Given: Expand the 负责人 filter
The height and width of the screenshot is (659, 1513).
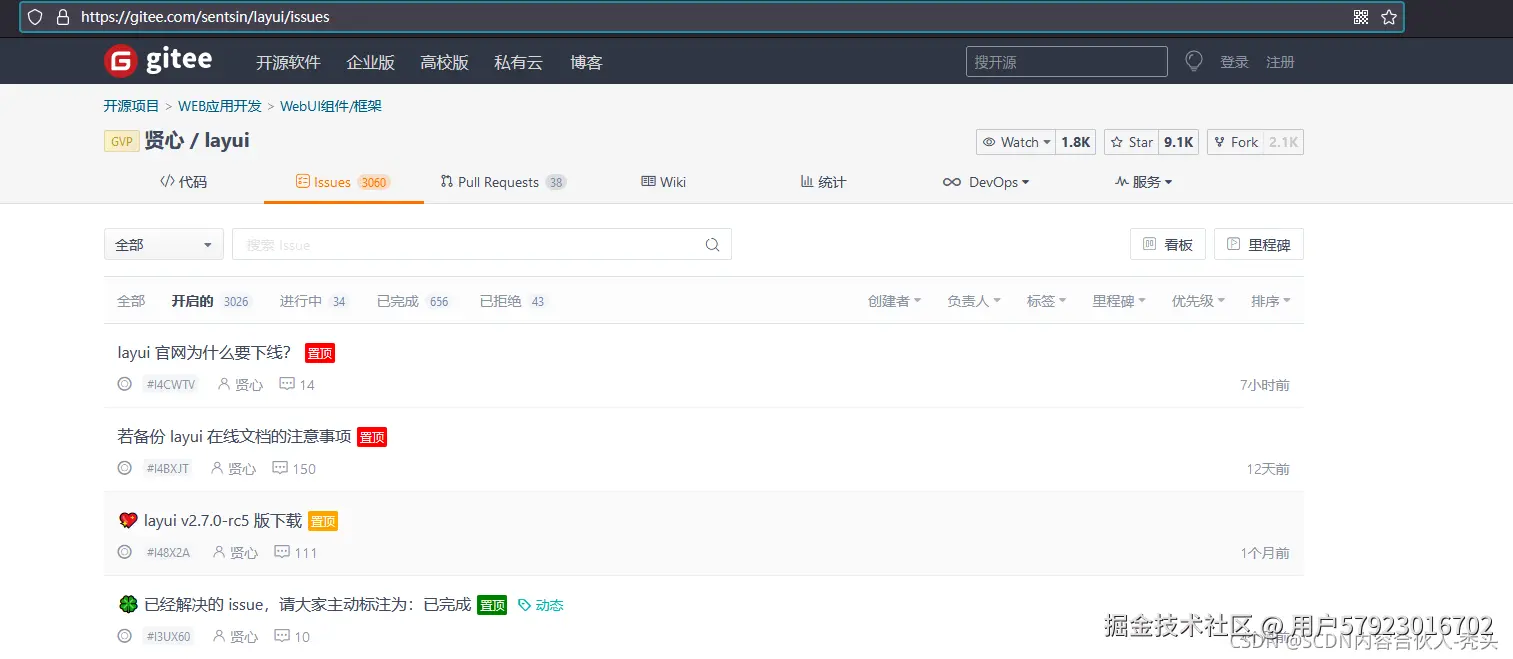Looking at the screenshot, I should (974, 301).
